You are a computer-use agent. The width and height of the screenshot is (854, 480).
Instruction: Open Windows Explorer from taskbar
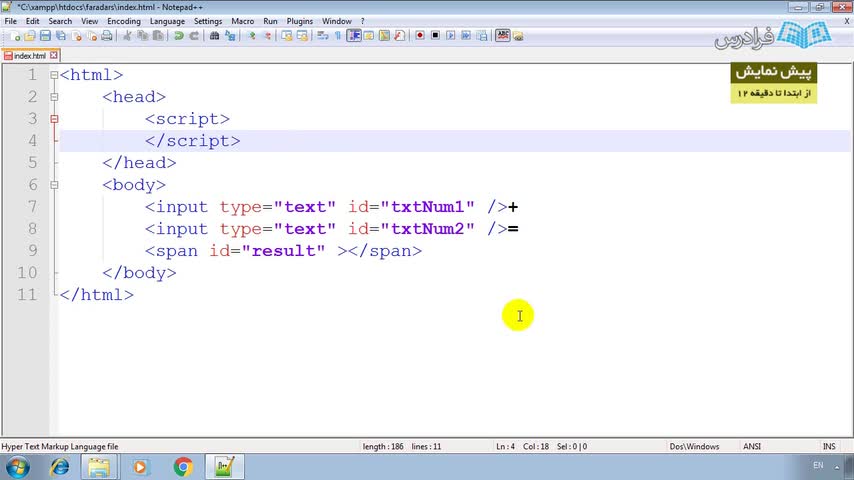pos(99,467)
